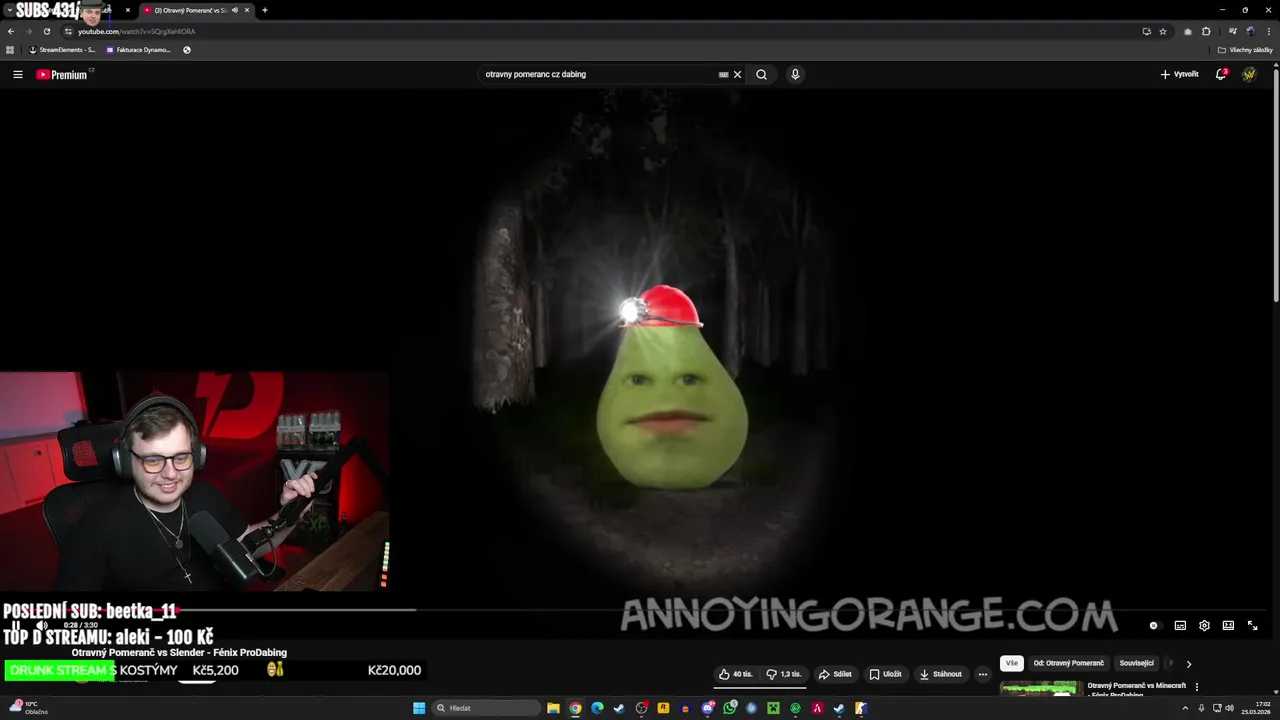
Task: Show next filter chips with arrow
Action: [1188, 664]
